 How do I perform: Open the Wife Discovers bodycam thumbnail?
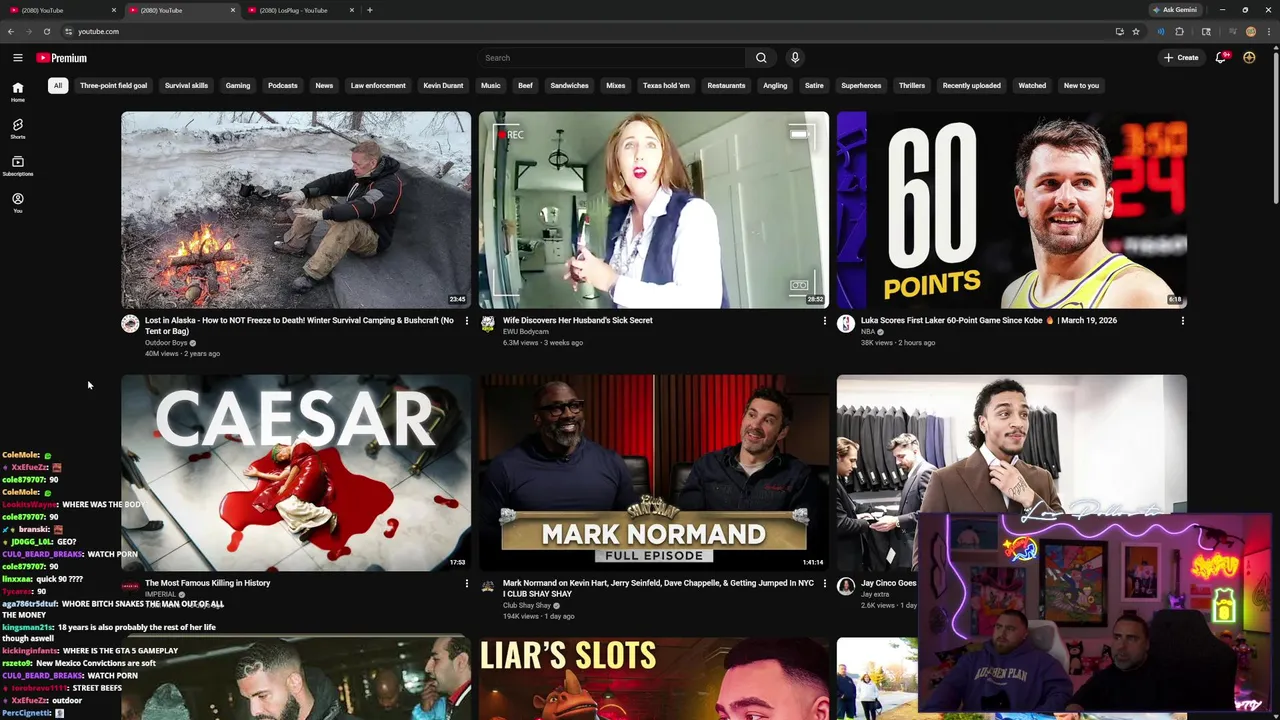point(654,210)
